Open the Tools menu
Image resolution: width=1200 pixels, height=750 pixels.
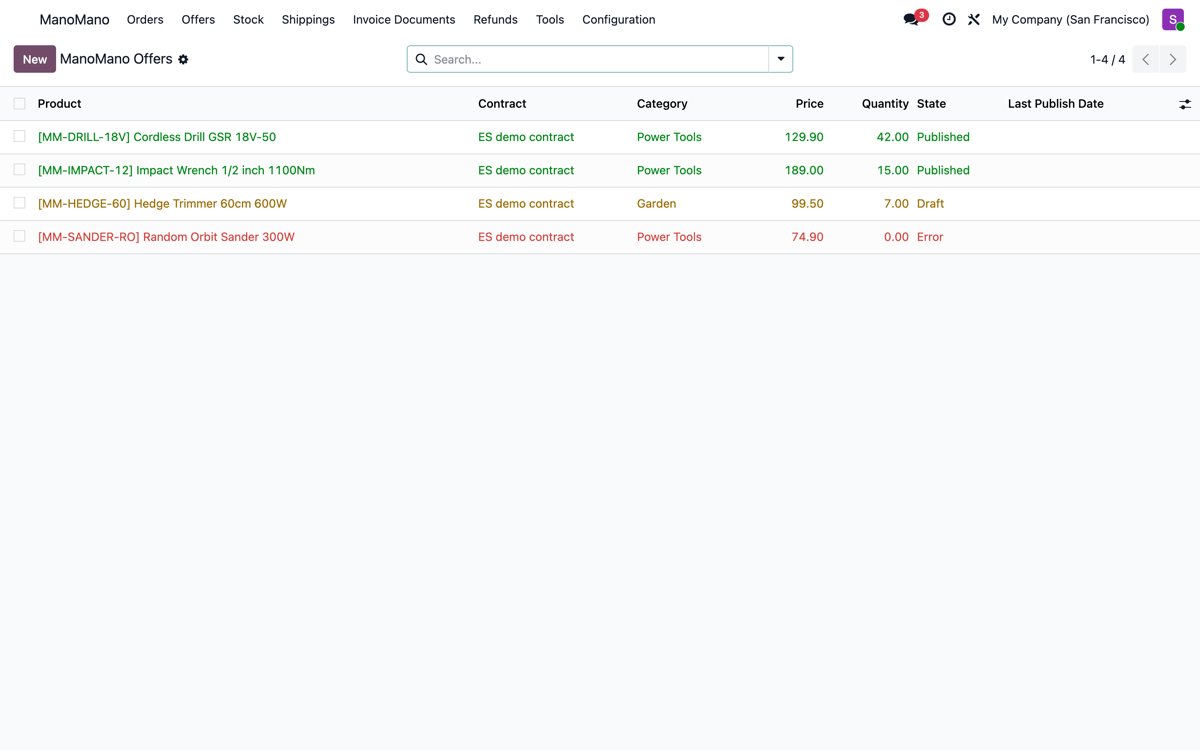pyautogui.click(x=550, y=20)
